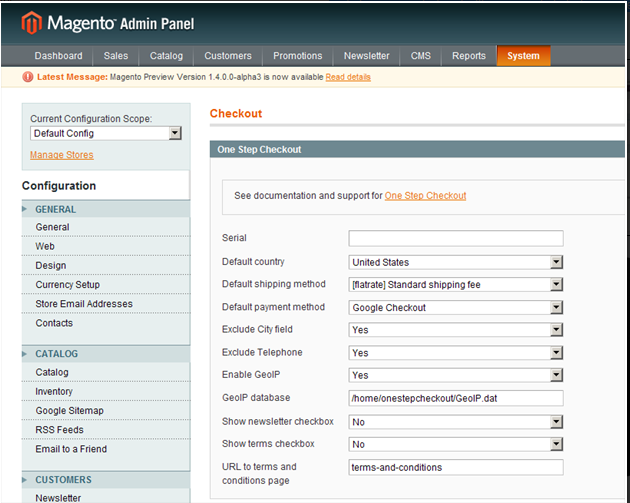Open the Default payment method dropdown

(x=456, y=308)
